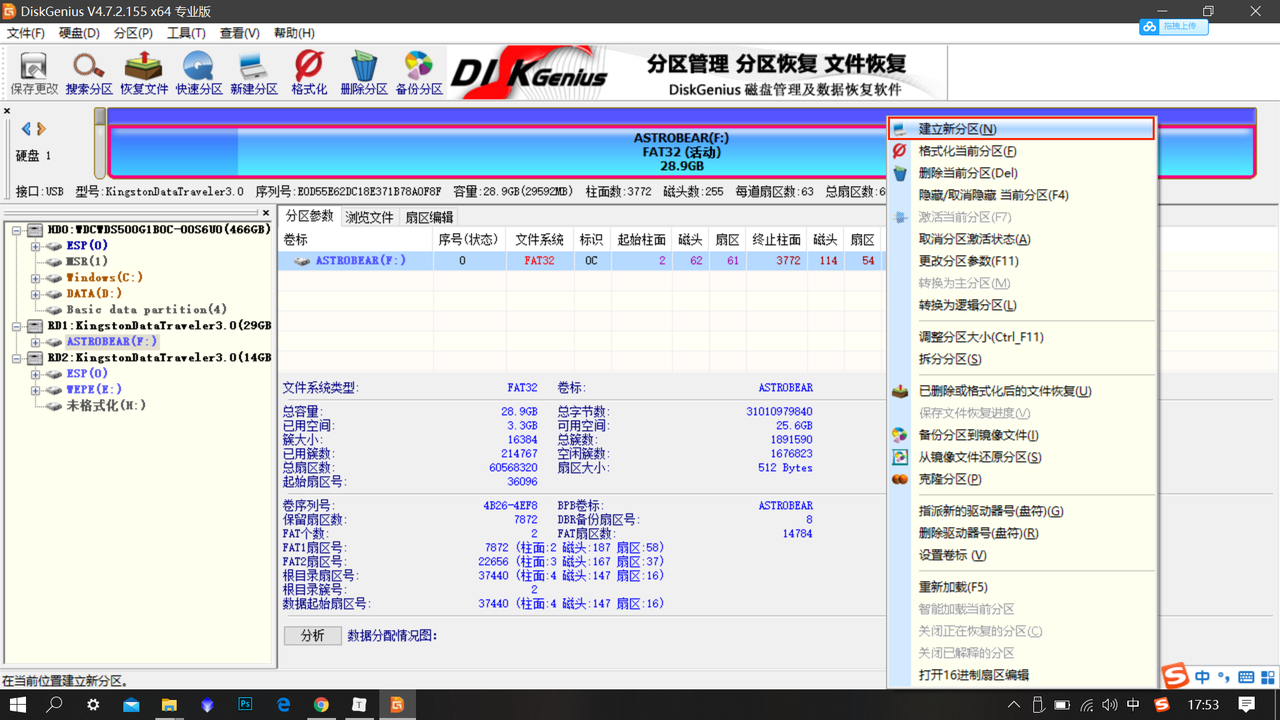Click the Save Changes (保存更改) toolbar icon
This screenshot has height=720, width=1280.
34,73
